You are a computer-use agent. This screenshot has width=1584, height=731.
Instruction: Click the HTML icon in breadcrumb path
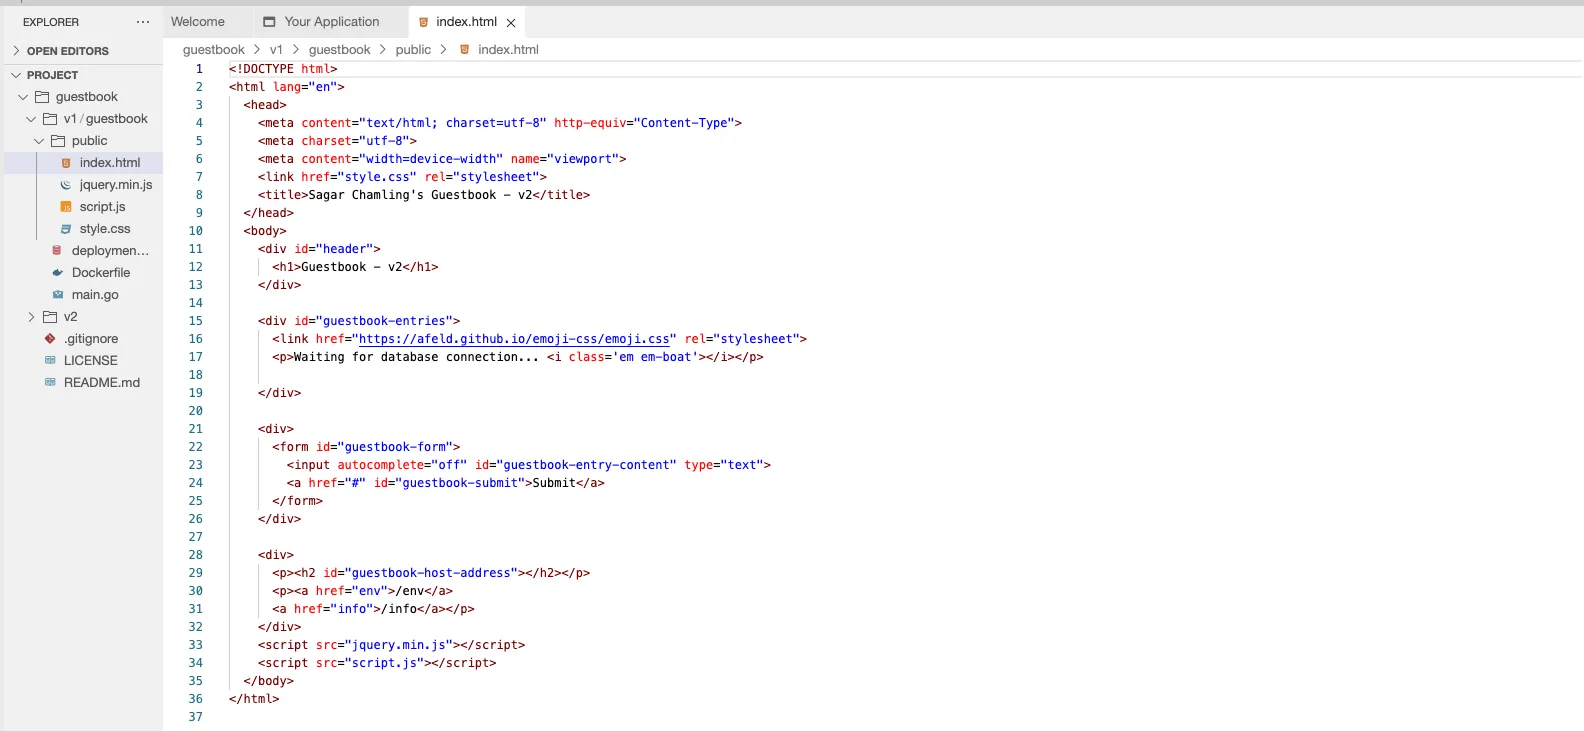pyautogui.click(x=464, y=49)
